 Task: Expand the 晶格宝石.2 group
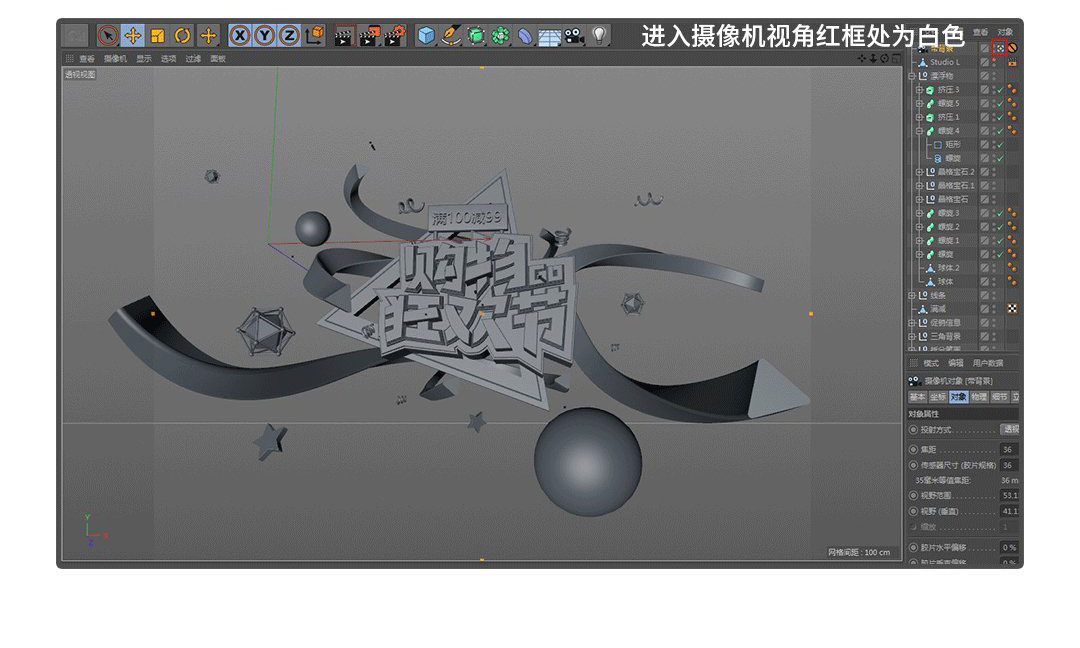[920, 172]
